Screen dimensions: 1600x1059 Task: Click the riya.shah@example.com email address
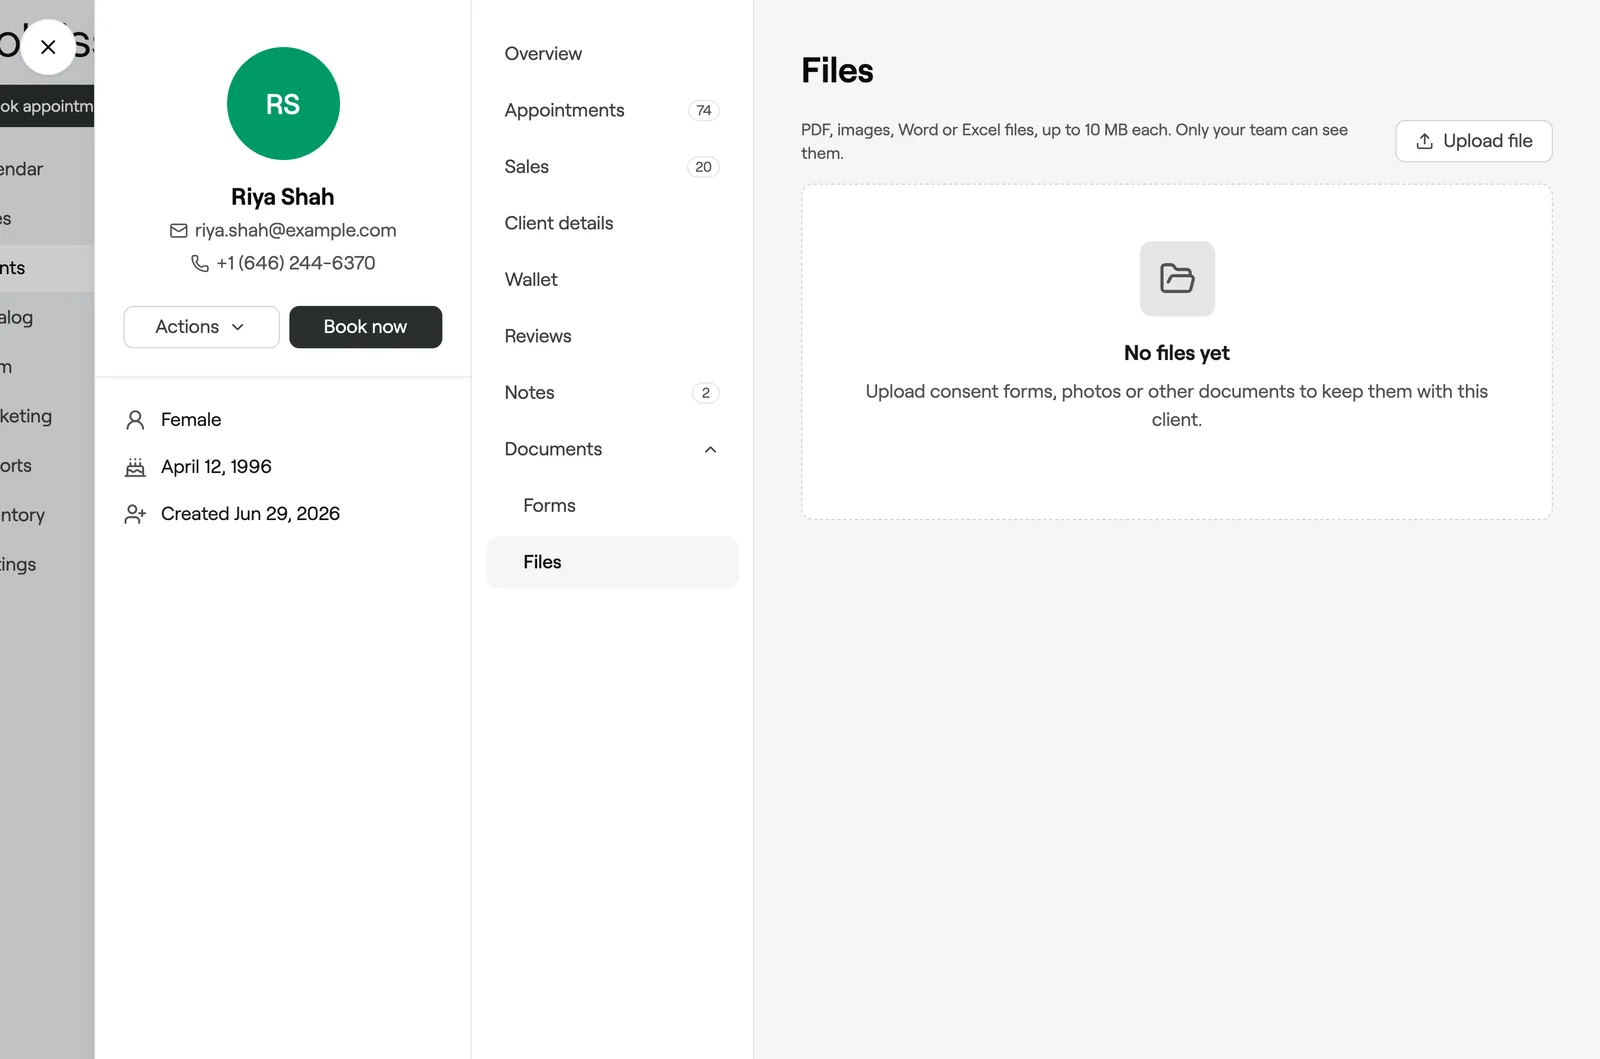295,230
